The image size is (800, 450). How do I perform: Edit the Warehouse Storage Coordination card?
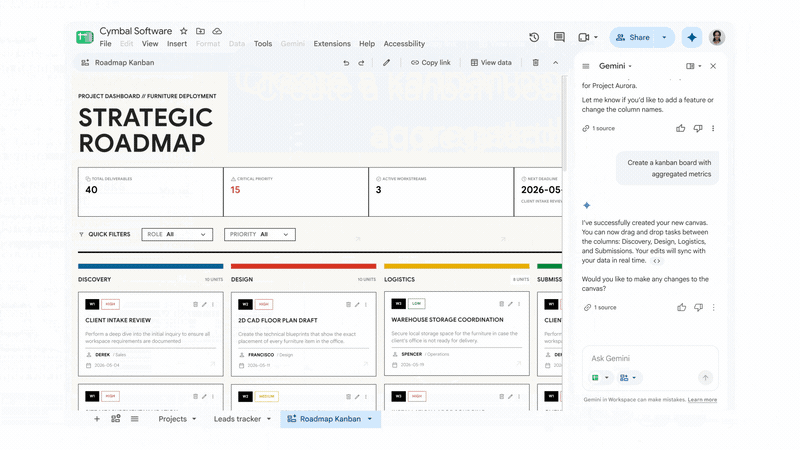click(510, 304)
